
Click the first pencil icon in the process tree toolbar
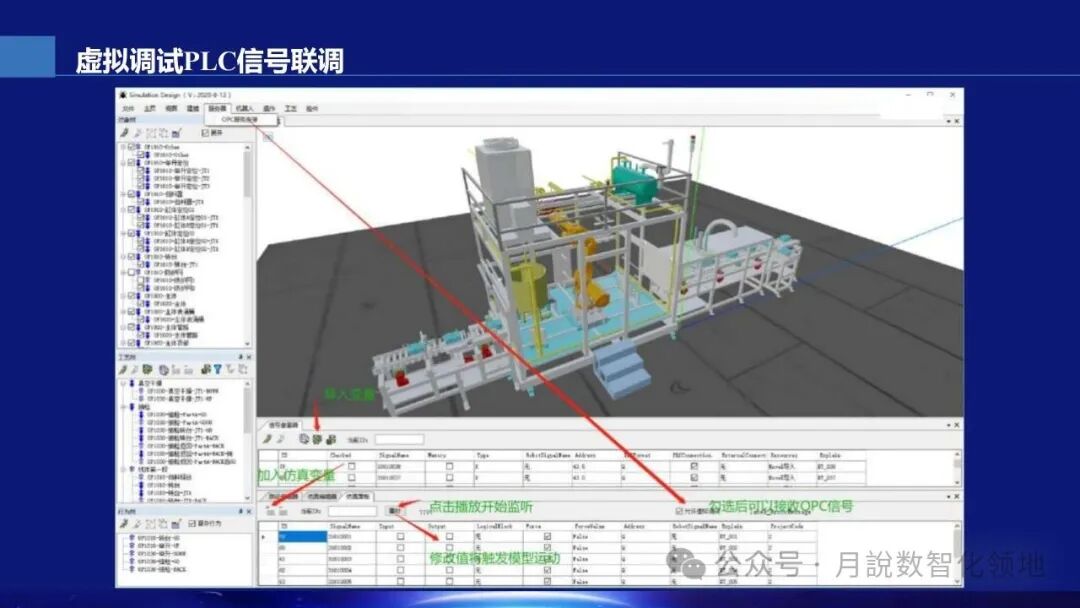point(123,370)
